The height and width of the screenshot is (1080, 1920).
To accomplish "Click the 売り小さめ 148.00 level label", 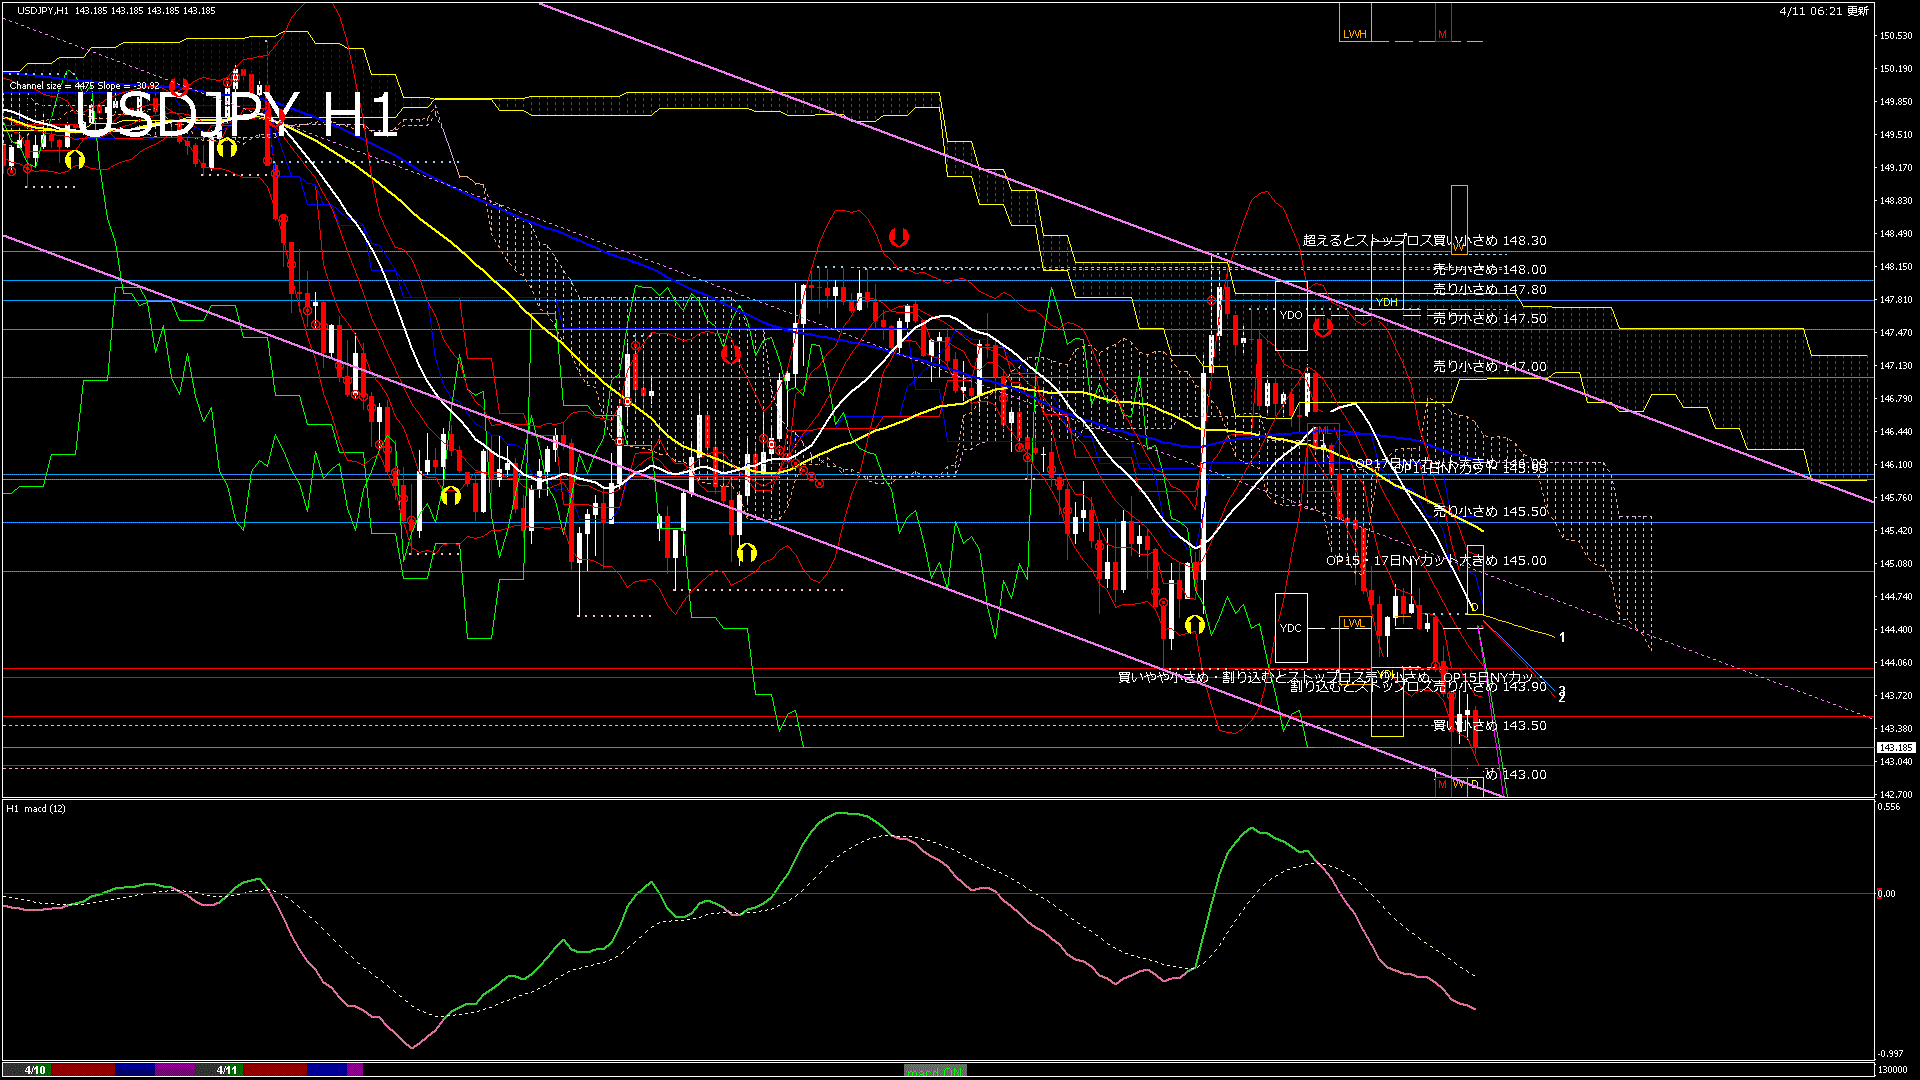I will point(1489,269).
